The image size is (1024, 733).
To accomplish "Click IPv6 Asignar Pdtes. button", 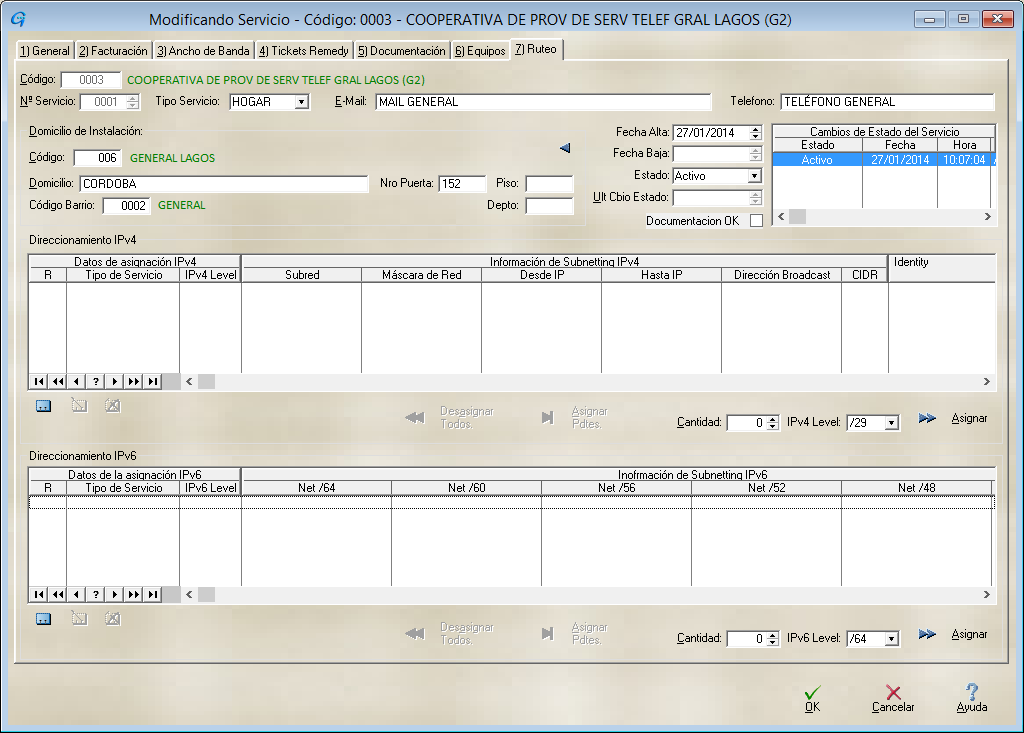I will 575,633.
